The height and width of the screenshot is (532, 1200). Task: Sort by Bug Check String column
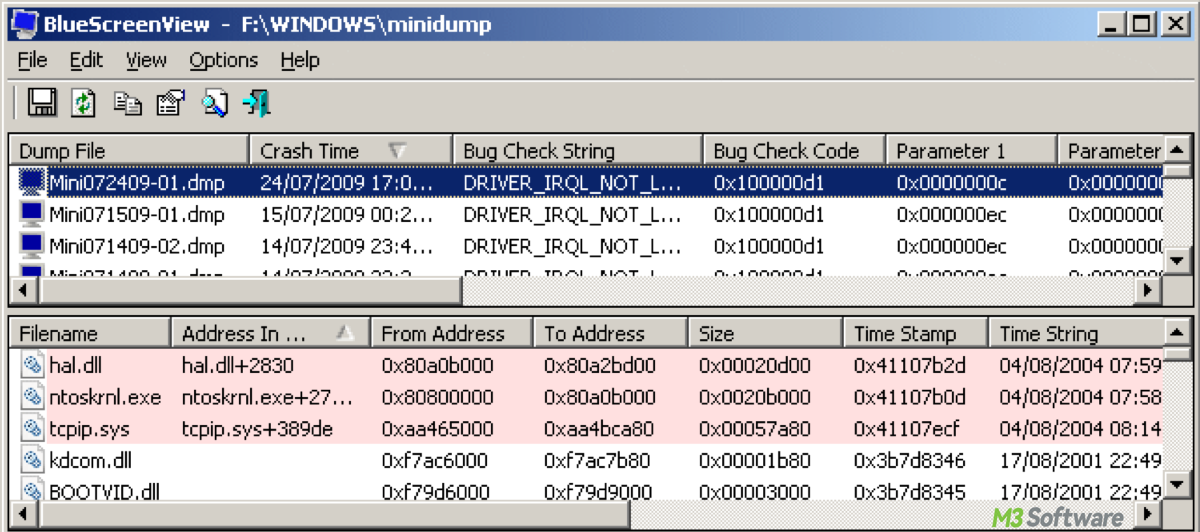(x=578, y=151)
